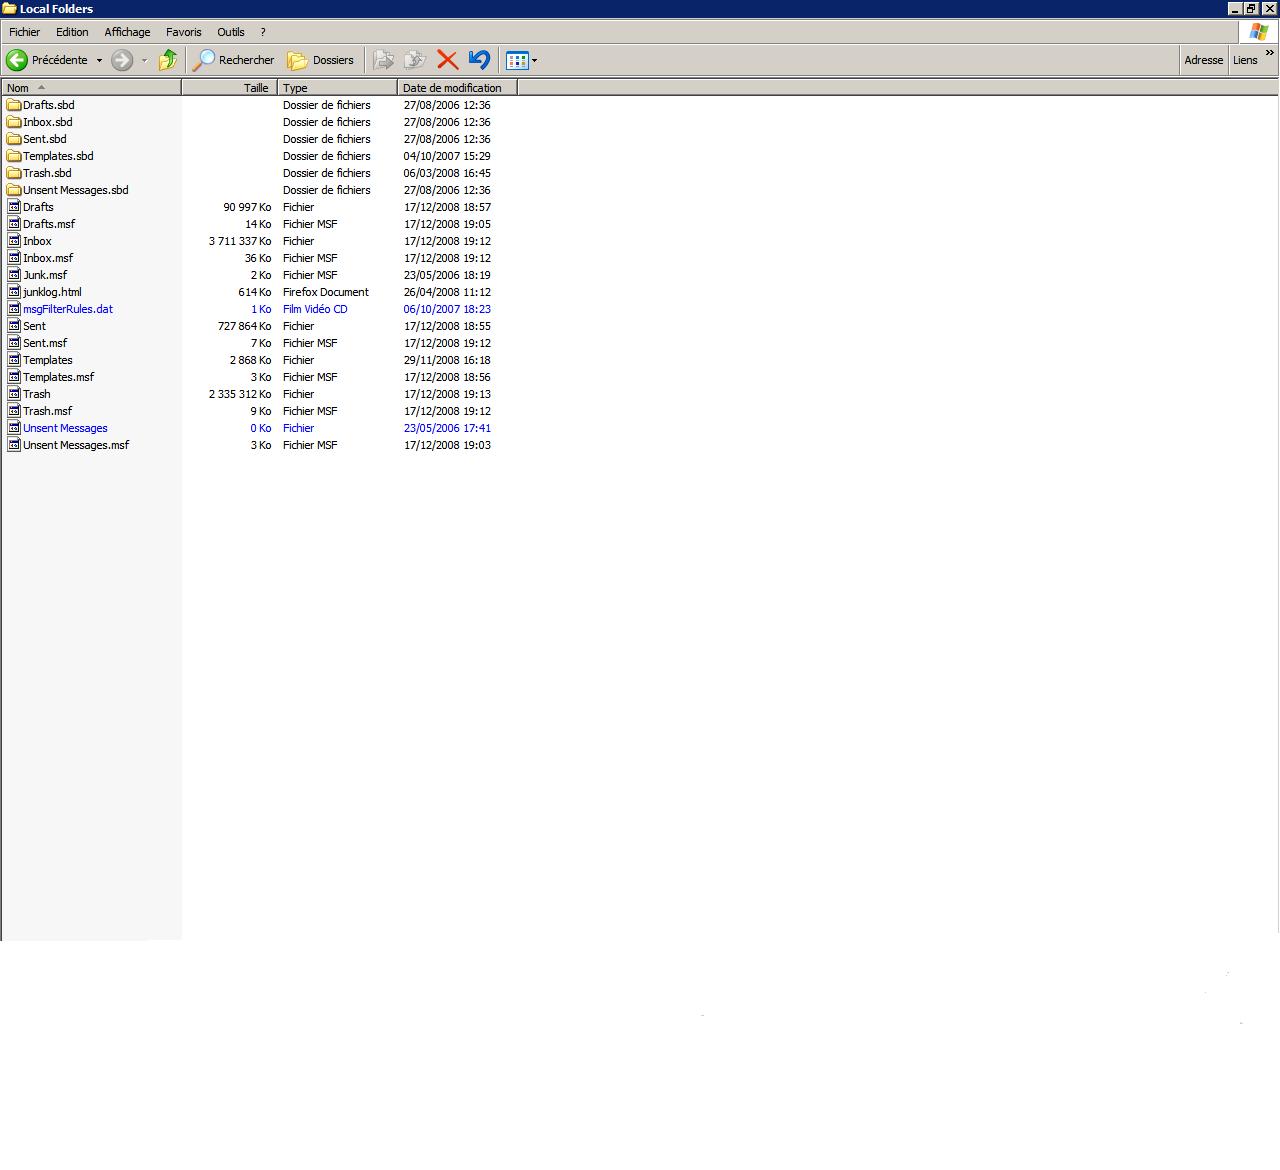This screenshot has width=1280, height=1170.
Task: Open the Outils menu
Action: [231, 32]
